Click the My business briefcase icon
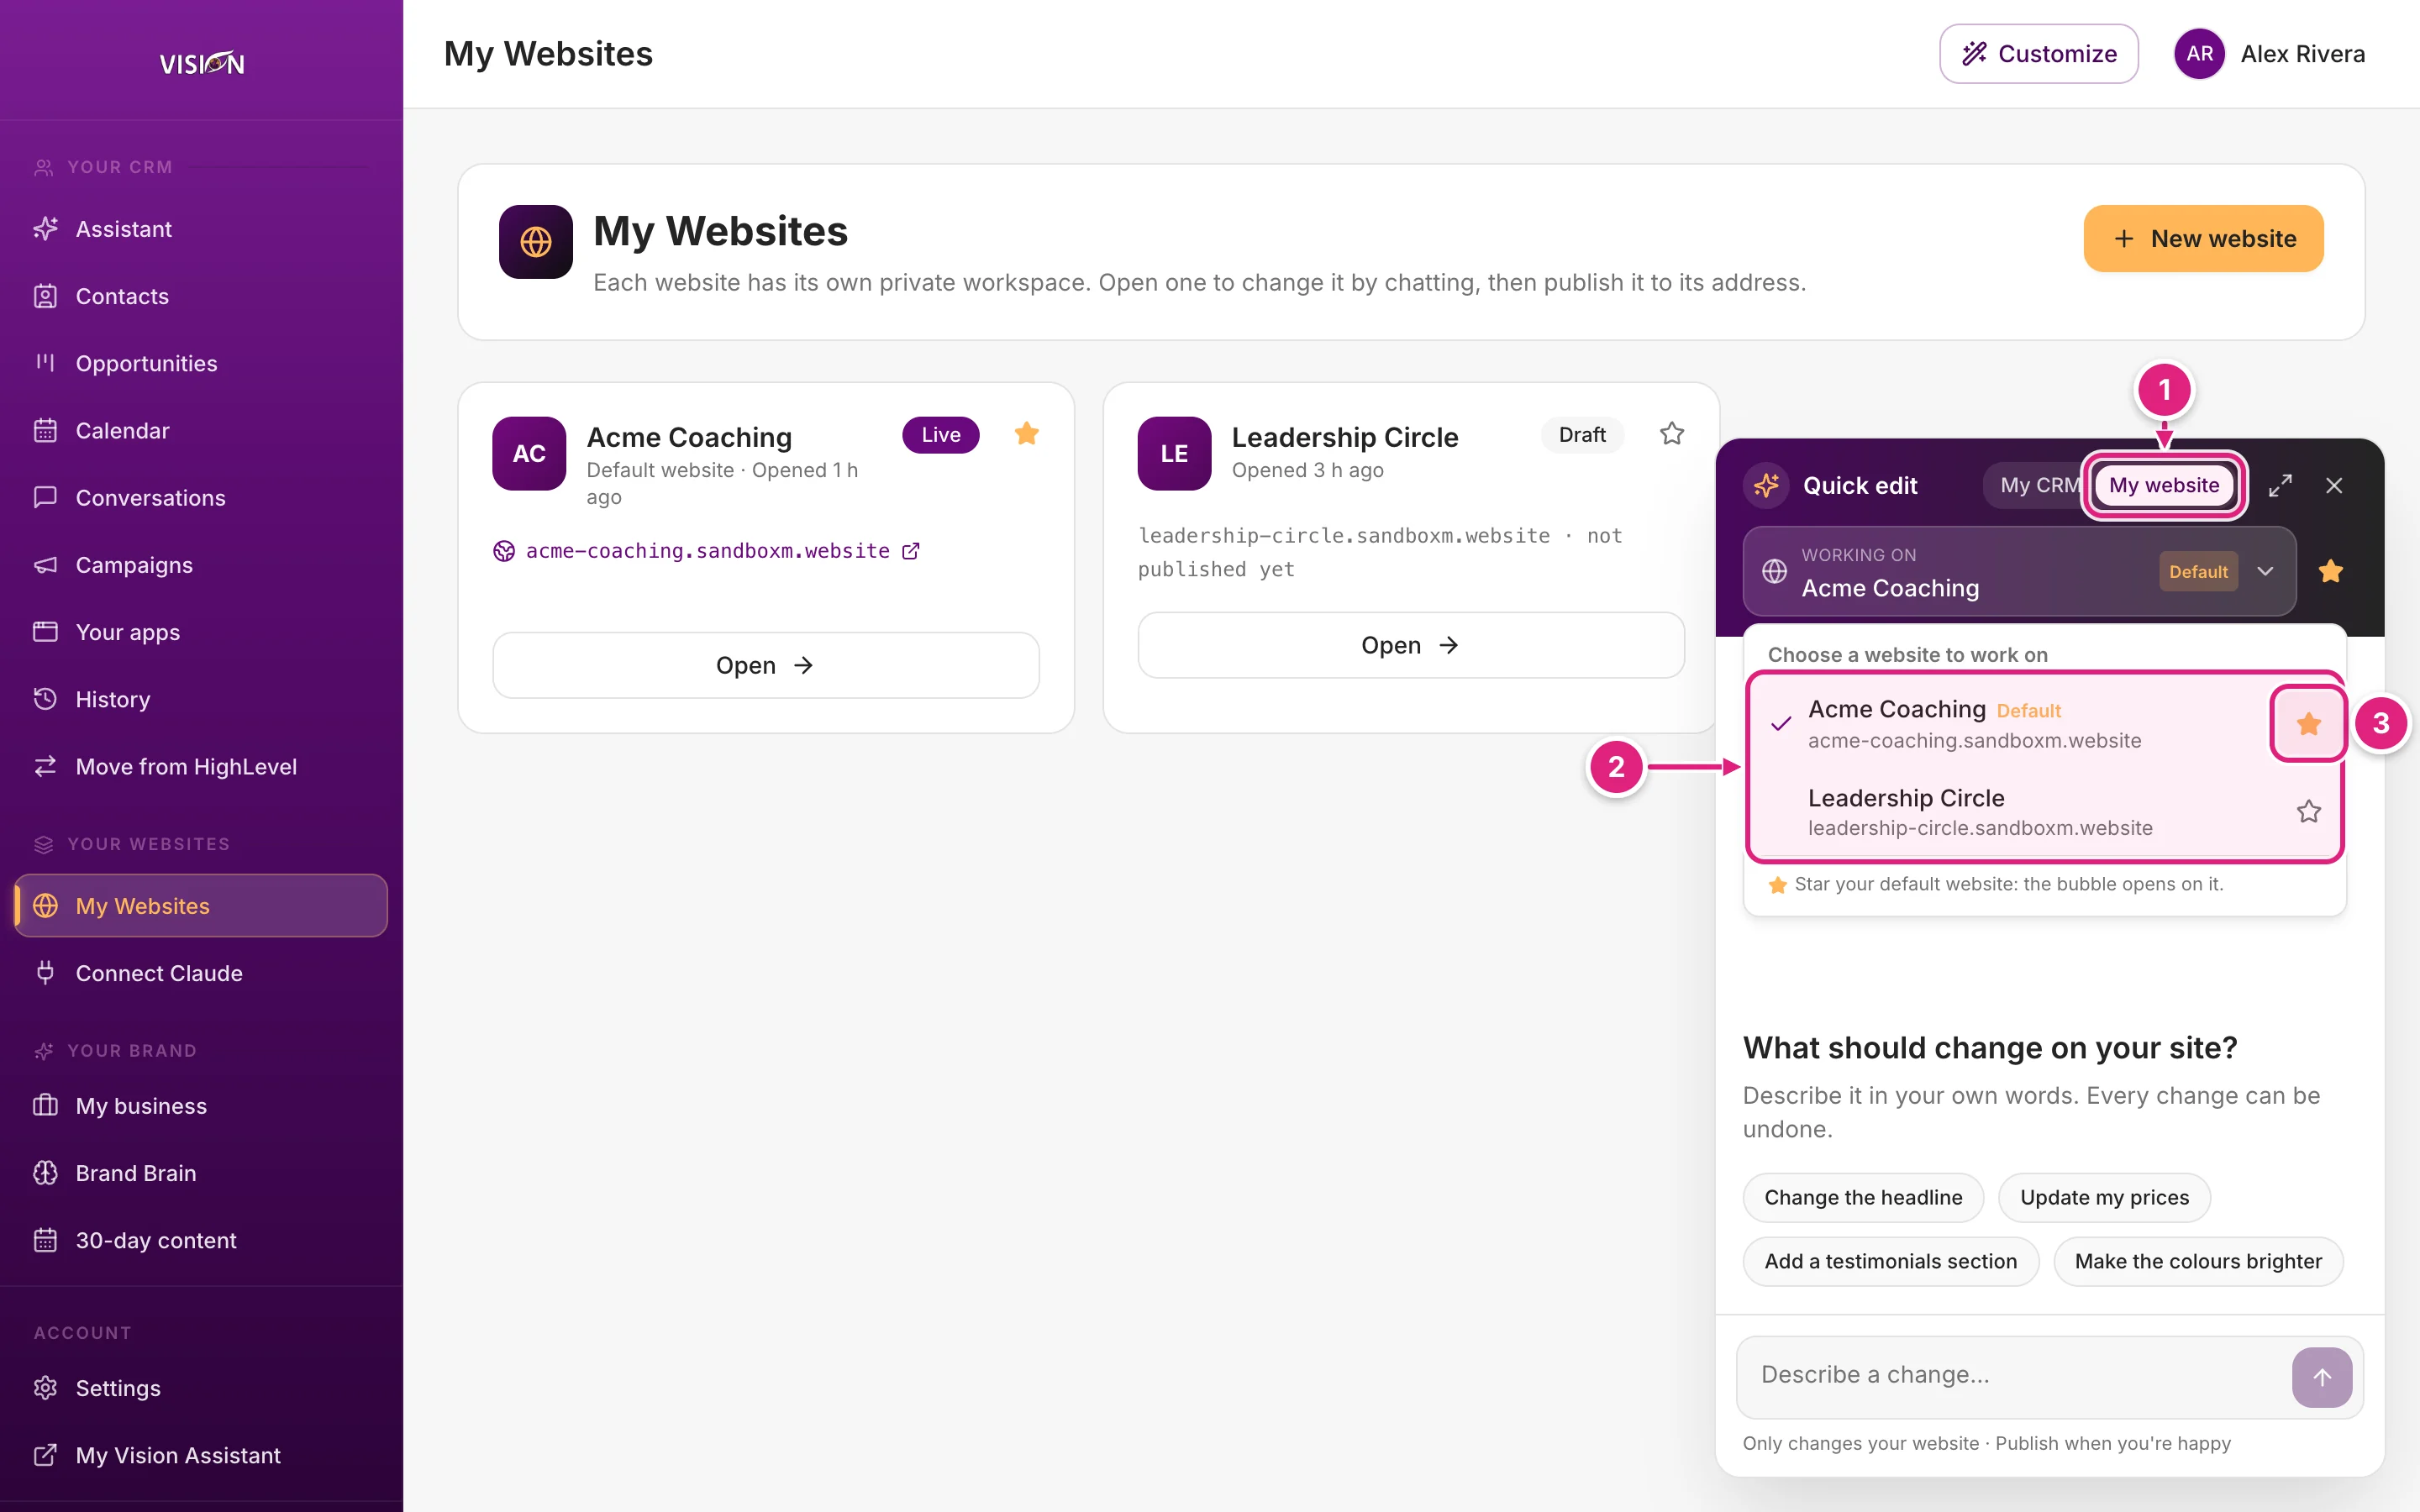Image resolution: width=2420 pixels, height=1512 pixels. coord(45,1106)
